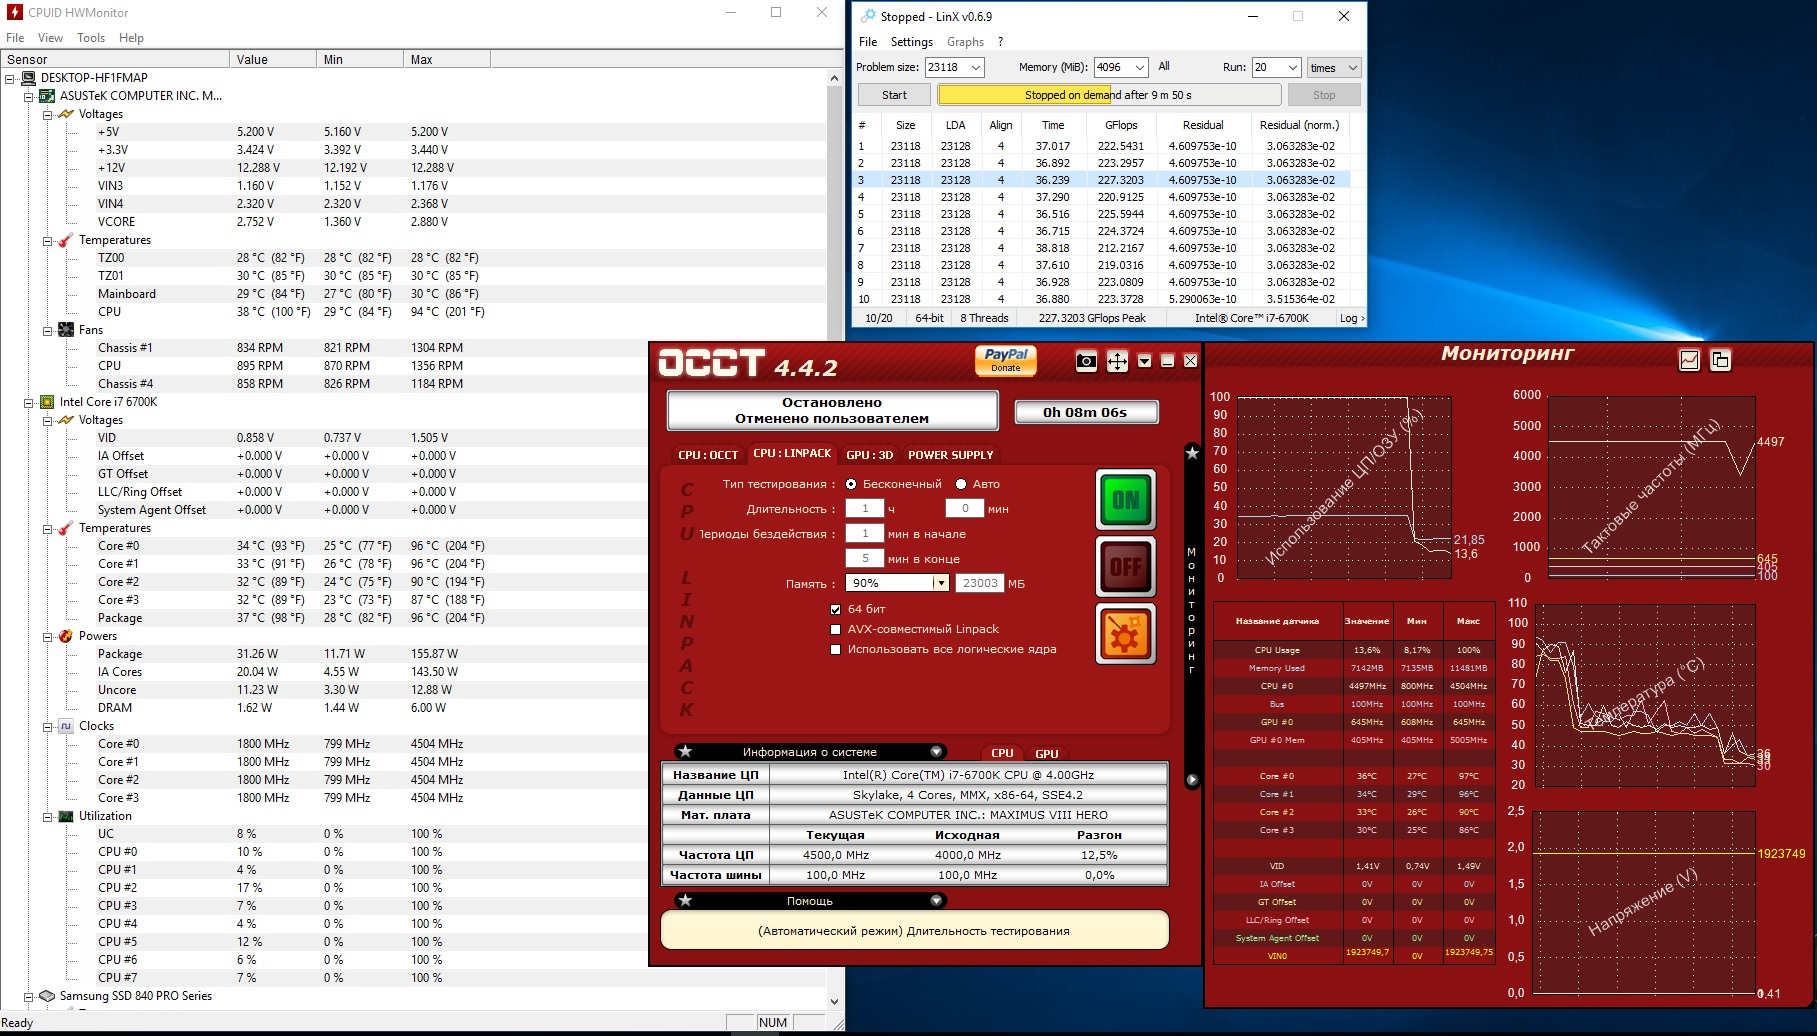Open the HWMonitor Tools menu

pos(91,38)
